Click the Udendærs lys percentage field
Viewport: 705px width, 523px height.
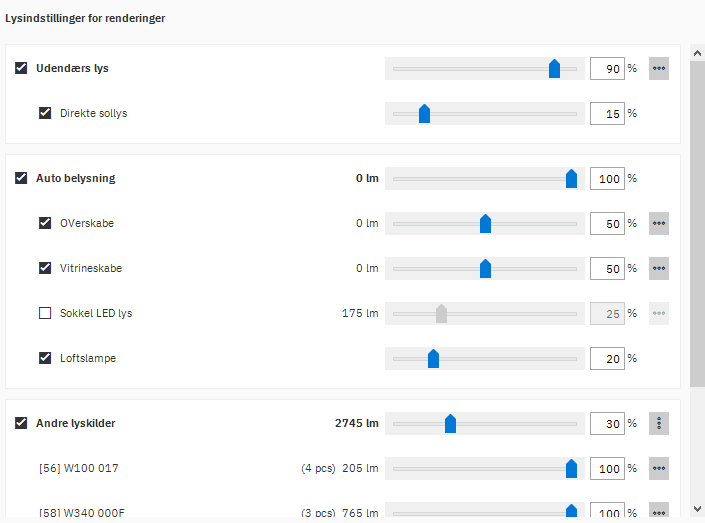607,69
